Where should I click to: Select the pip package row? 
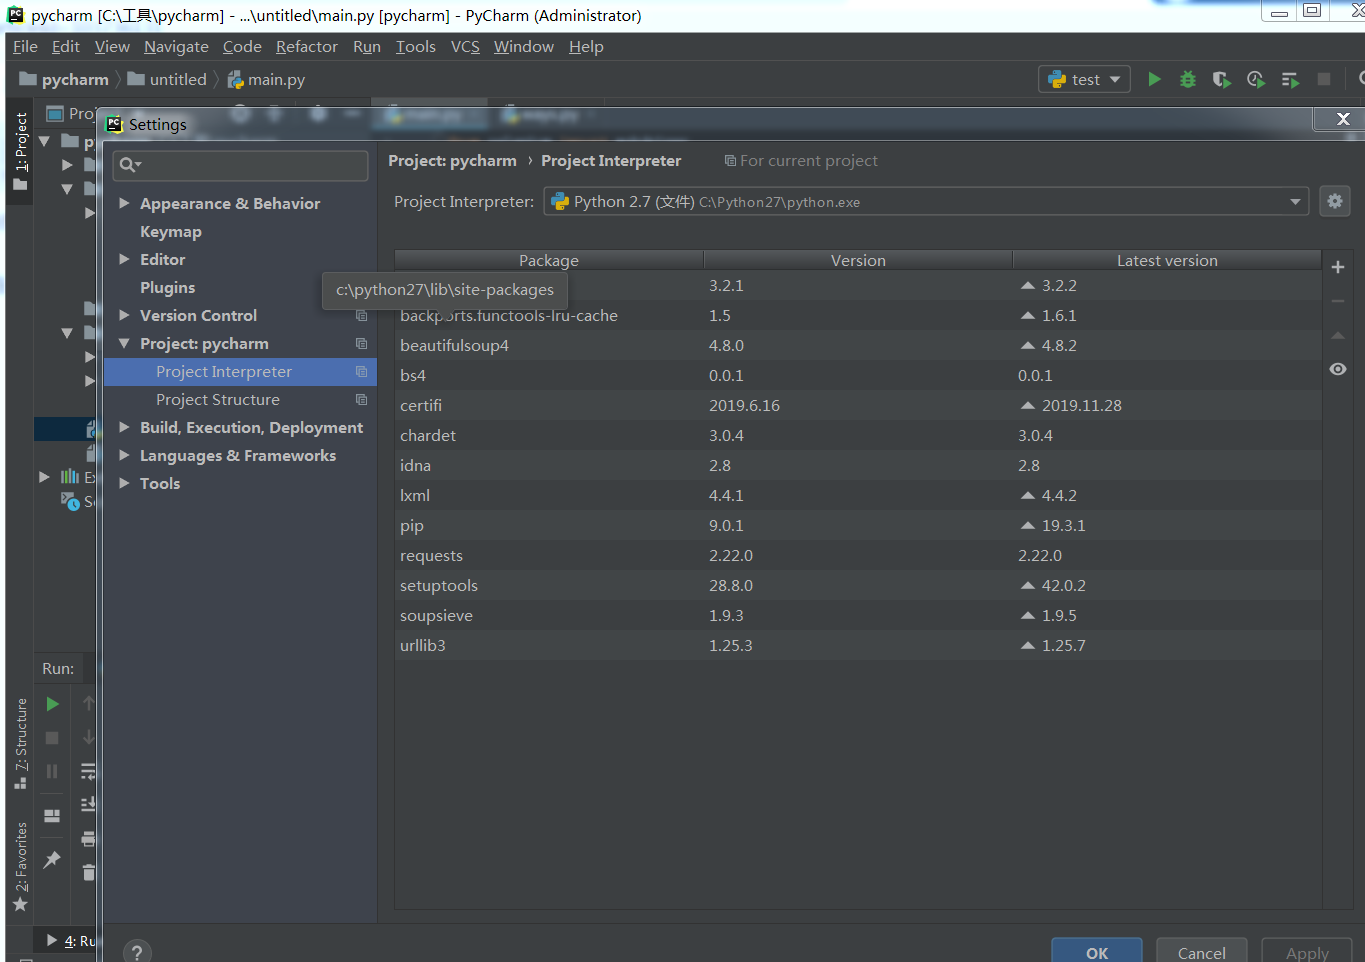coord(858,525)
